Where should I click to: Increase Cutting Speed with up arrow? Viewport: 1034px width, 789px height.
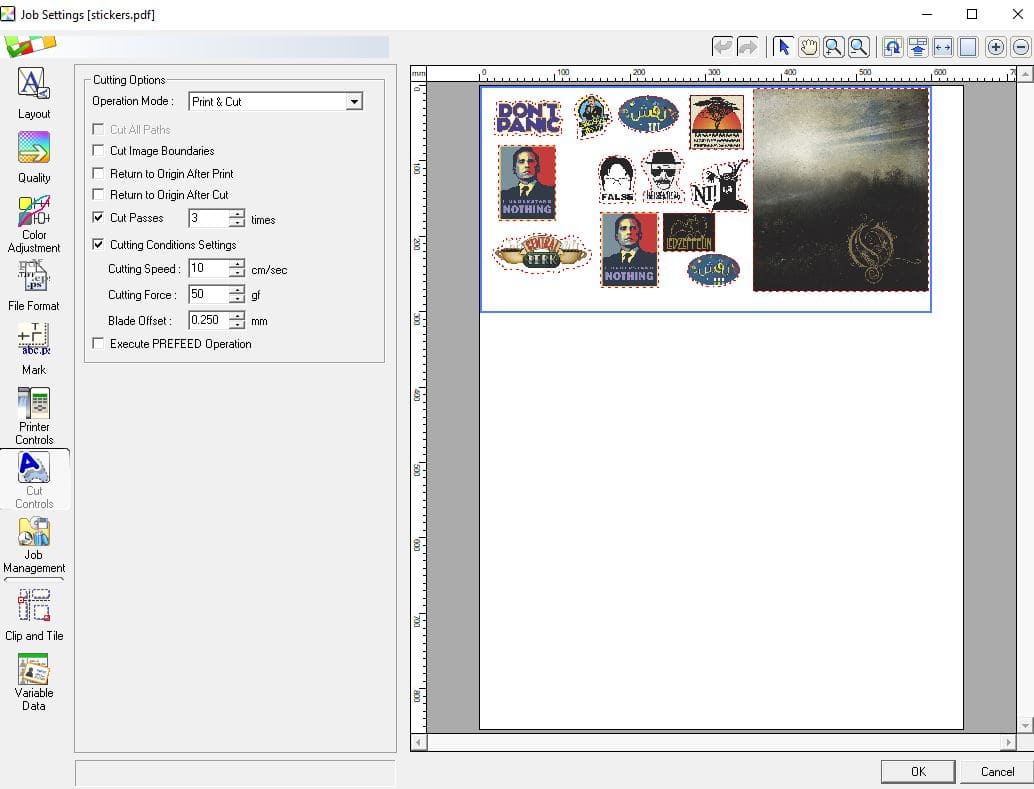[x=237, y=264]
